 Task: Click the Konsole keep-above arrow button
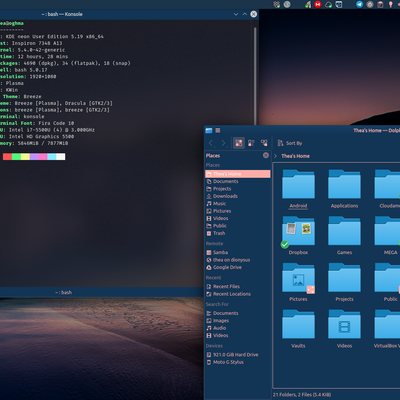244,14
